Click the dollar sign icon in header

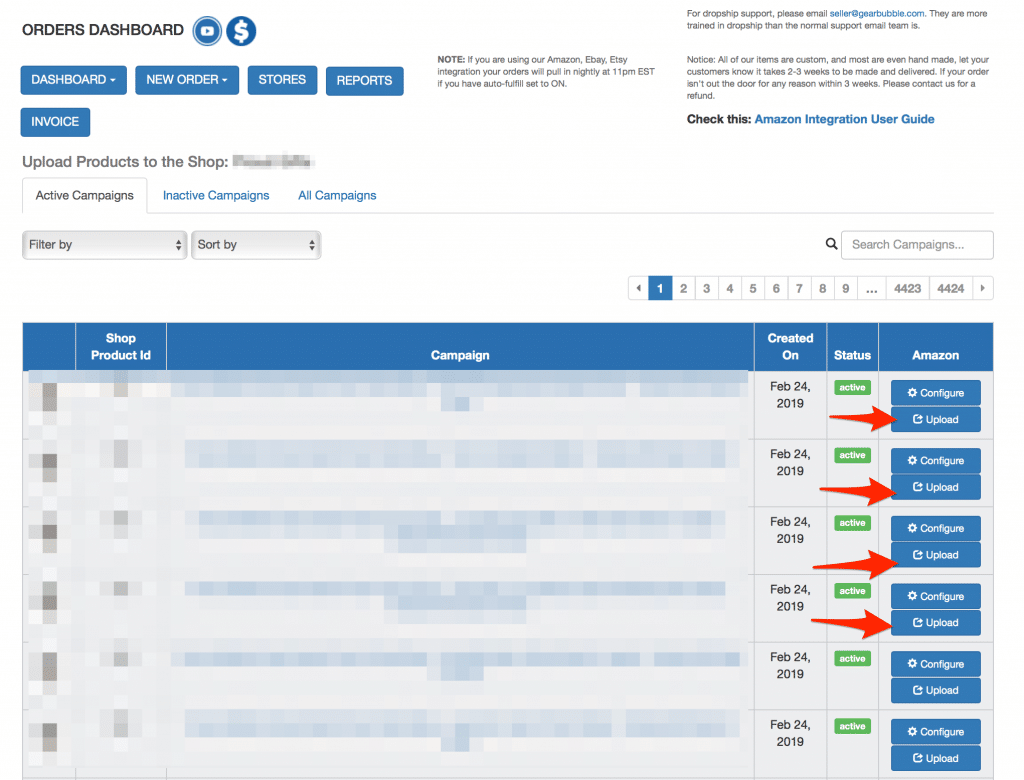coord(241,31)
